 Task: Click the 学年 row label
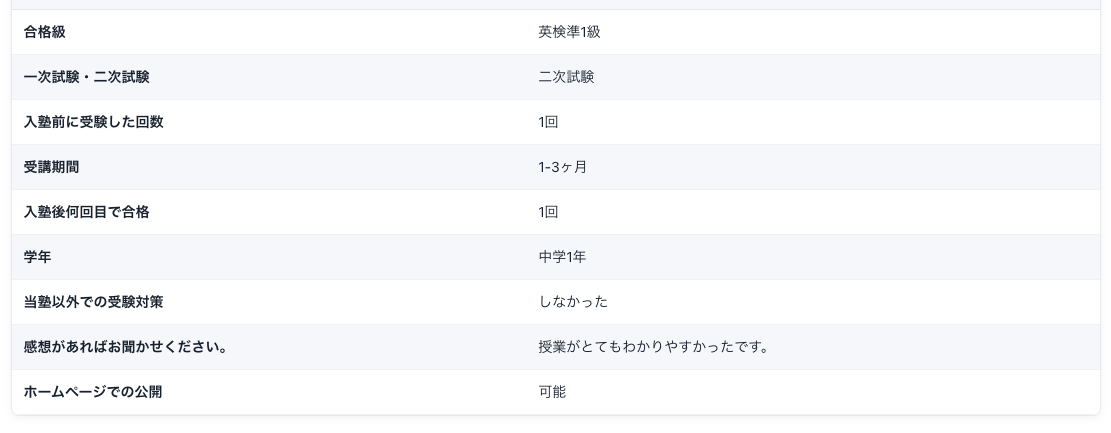(x=37, y=257)
